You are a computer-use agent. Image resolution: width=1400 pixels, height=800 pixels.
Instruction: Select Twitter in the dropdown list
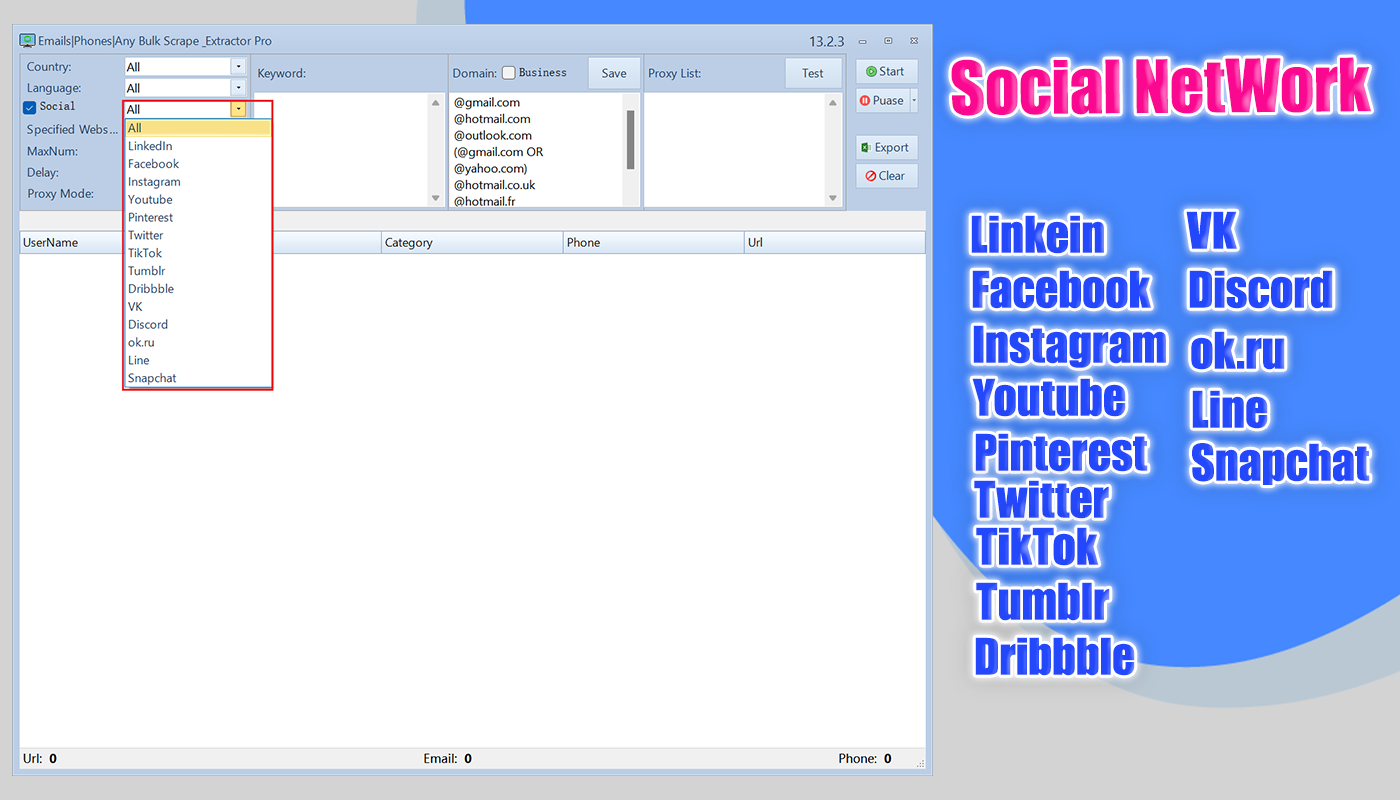(198, 236)
